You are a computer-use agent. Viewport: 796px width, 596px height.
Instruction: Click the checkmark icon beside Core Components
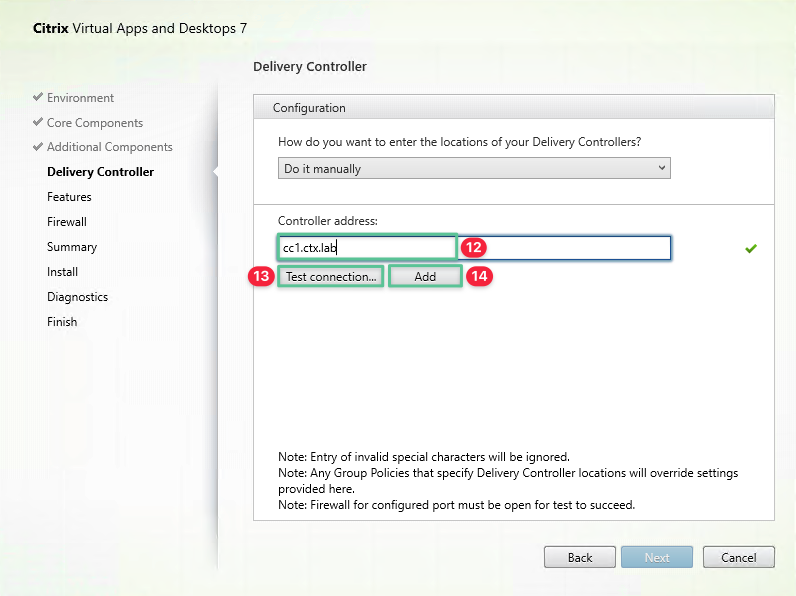click(38, 122)
